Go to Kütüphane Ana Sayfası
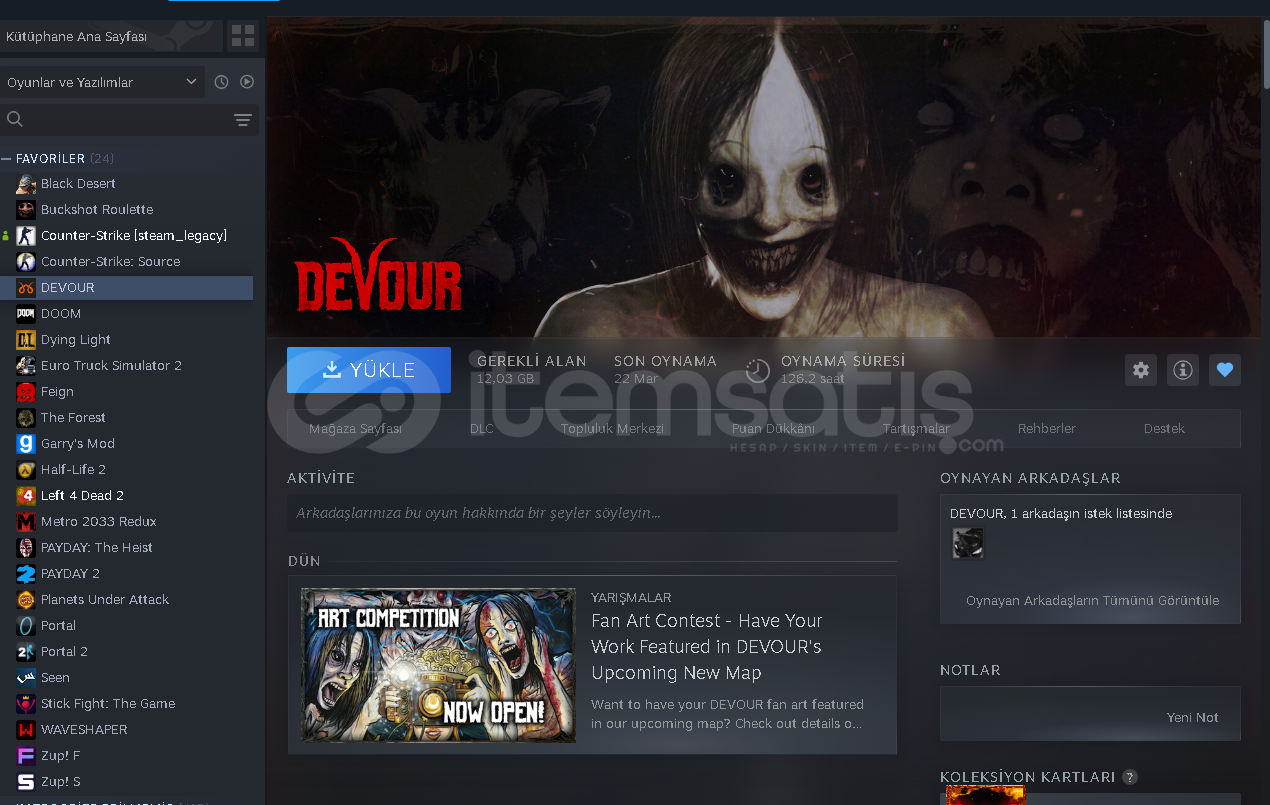This screenshot has width=1270, height=805. point(111,36)
